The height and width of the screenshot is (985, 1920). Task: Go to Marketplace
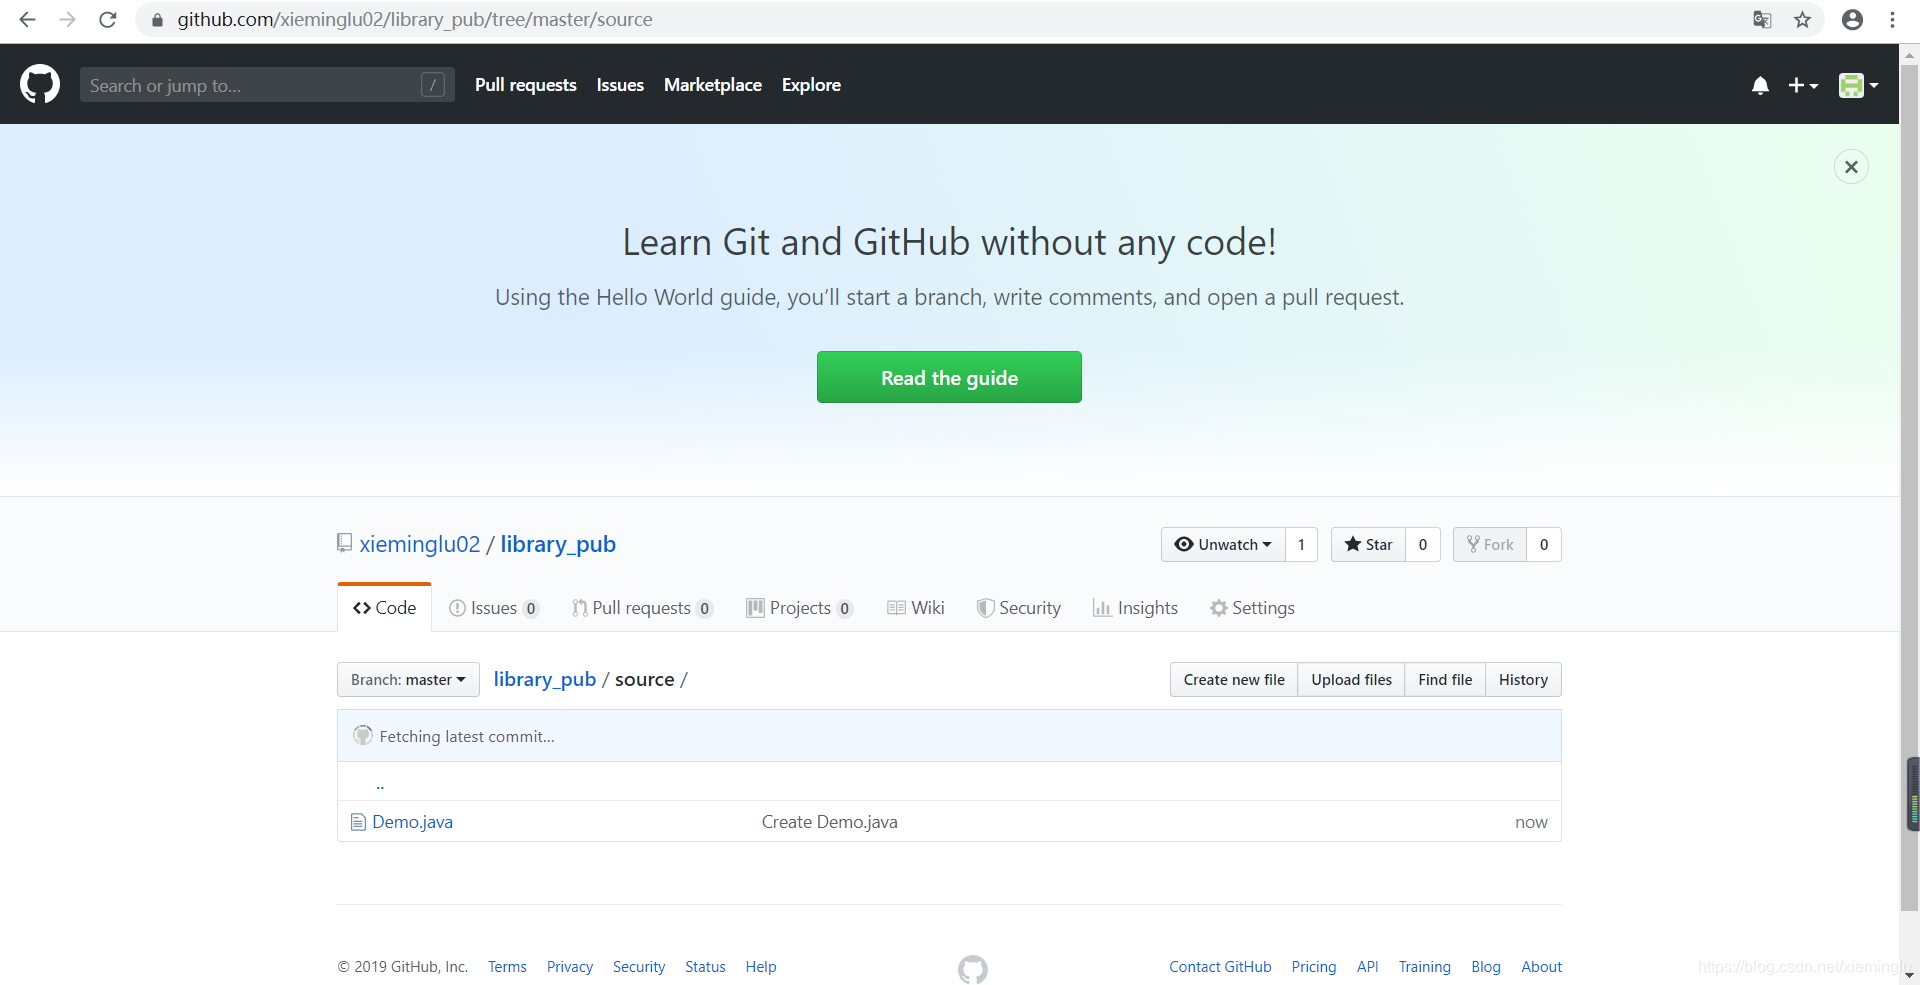(713, 85)
